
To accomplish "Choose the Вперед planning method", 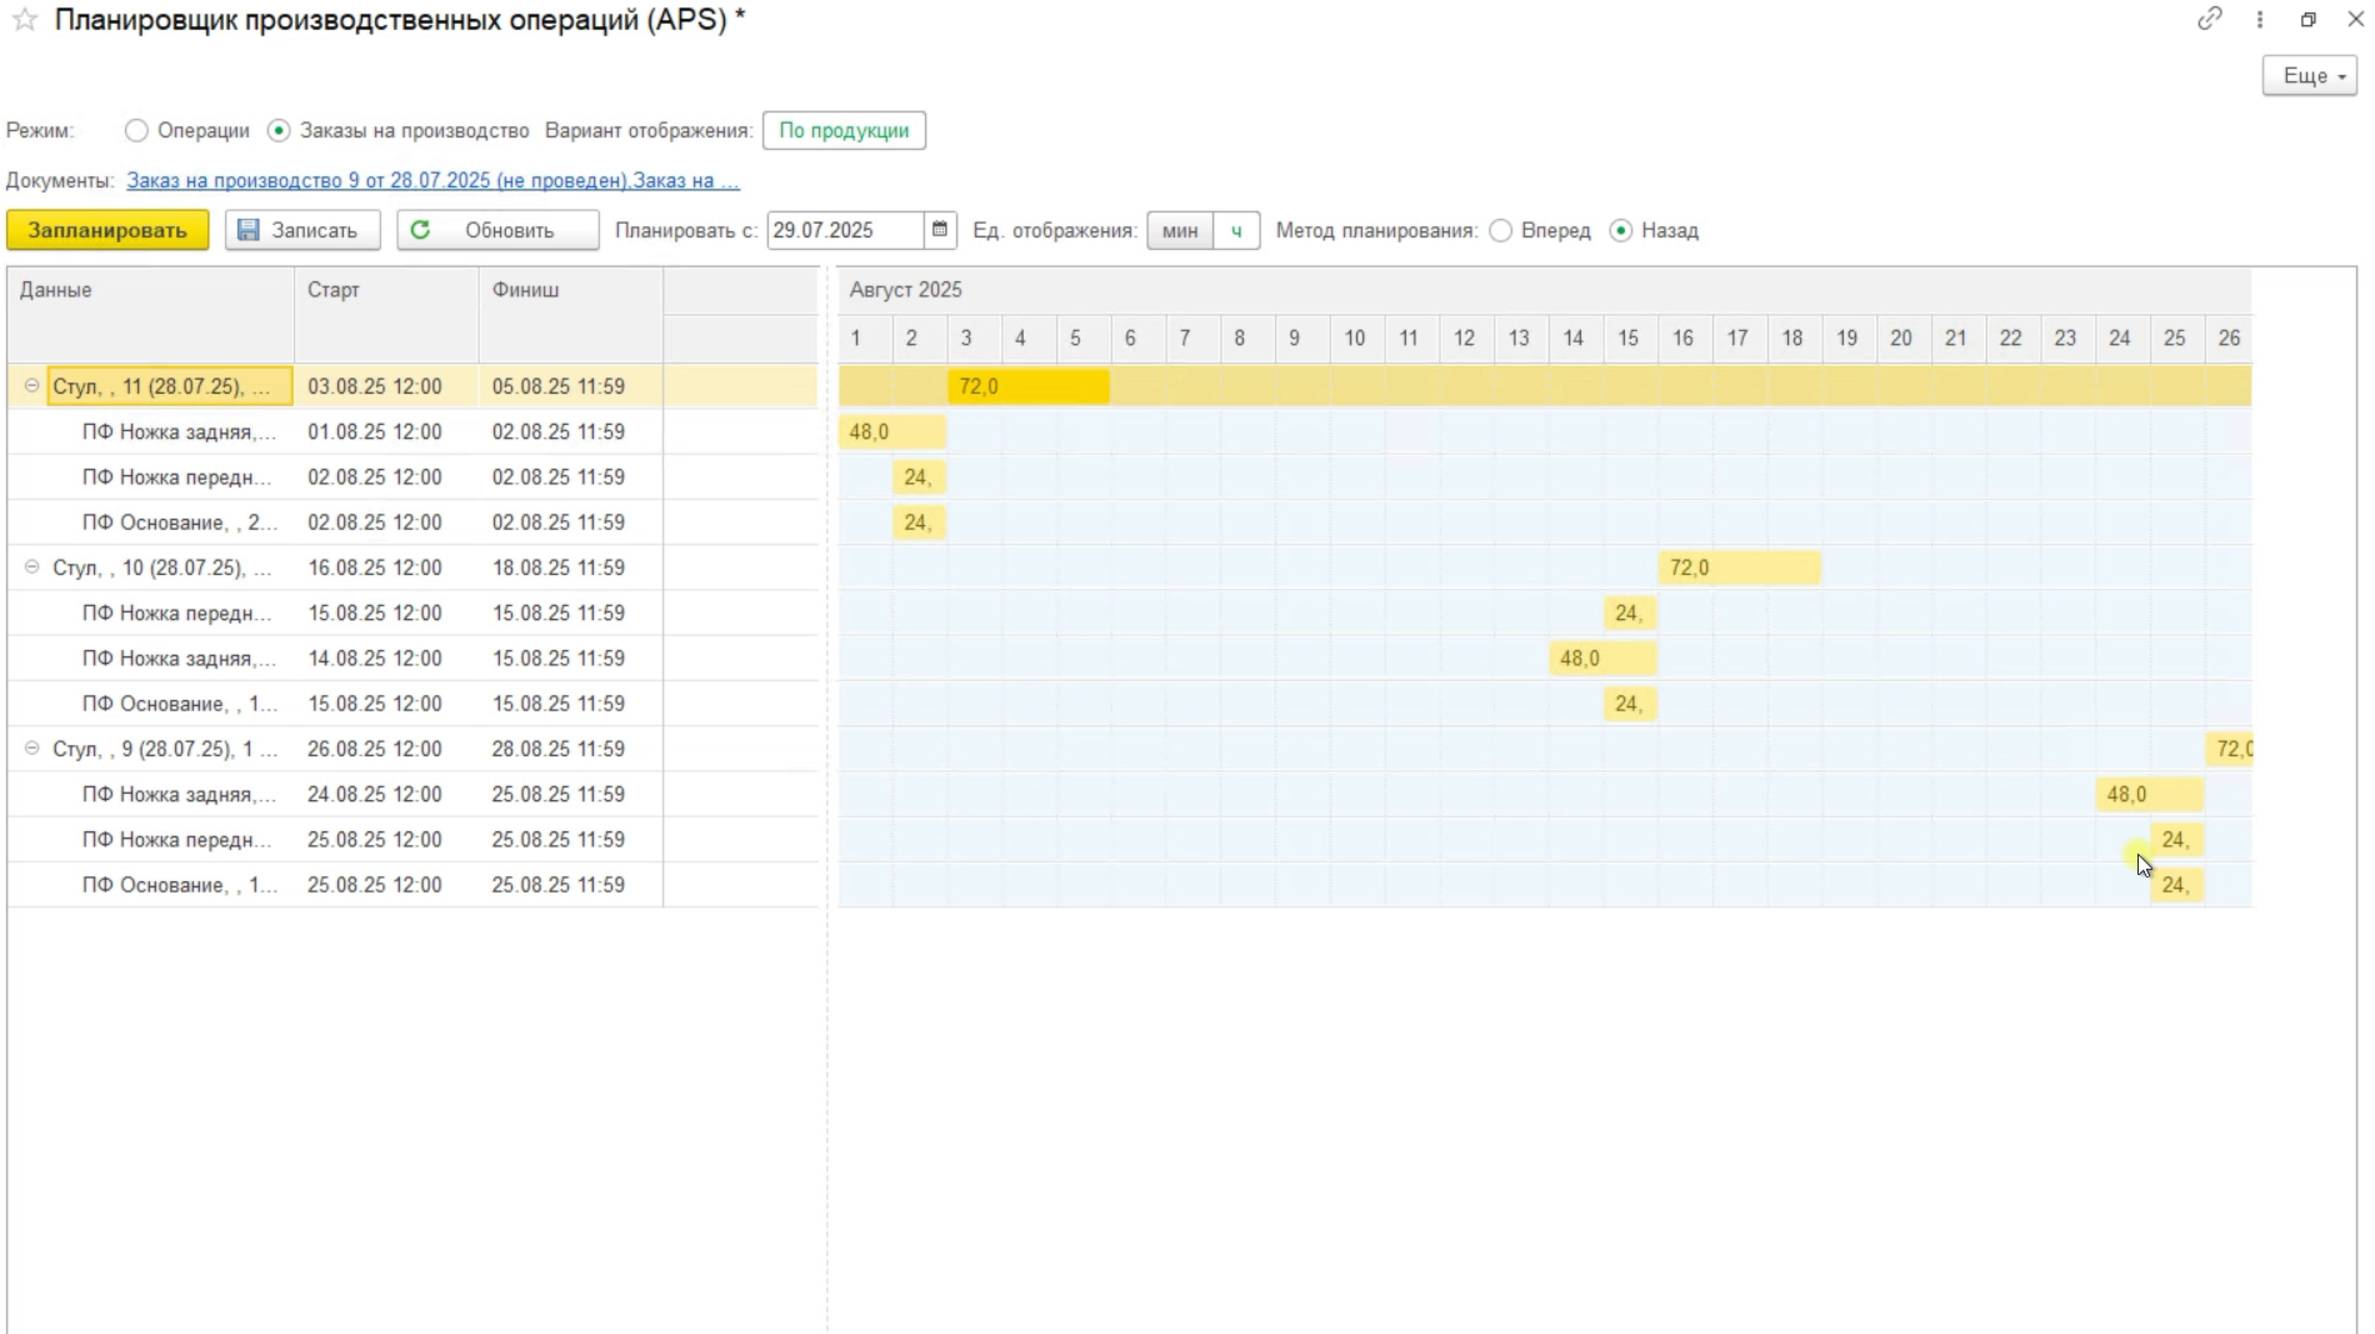I will 1500,231.
